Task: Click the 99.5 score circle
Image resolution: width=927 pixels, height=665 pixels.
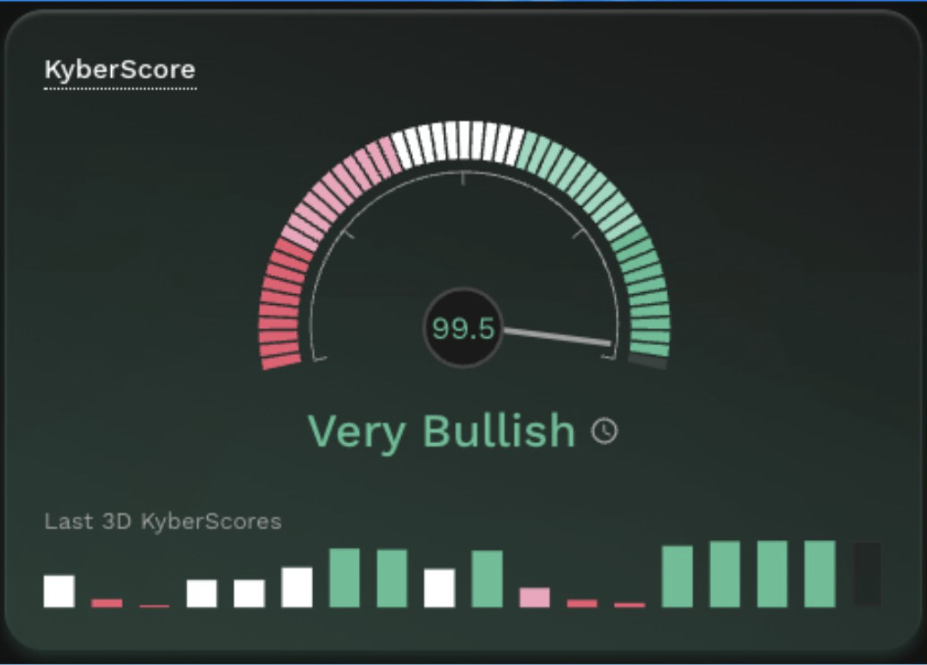Action: [463, 328]
